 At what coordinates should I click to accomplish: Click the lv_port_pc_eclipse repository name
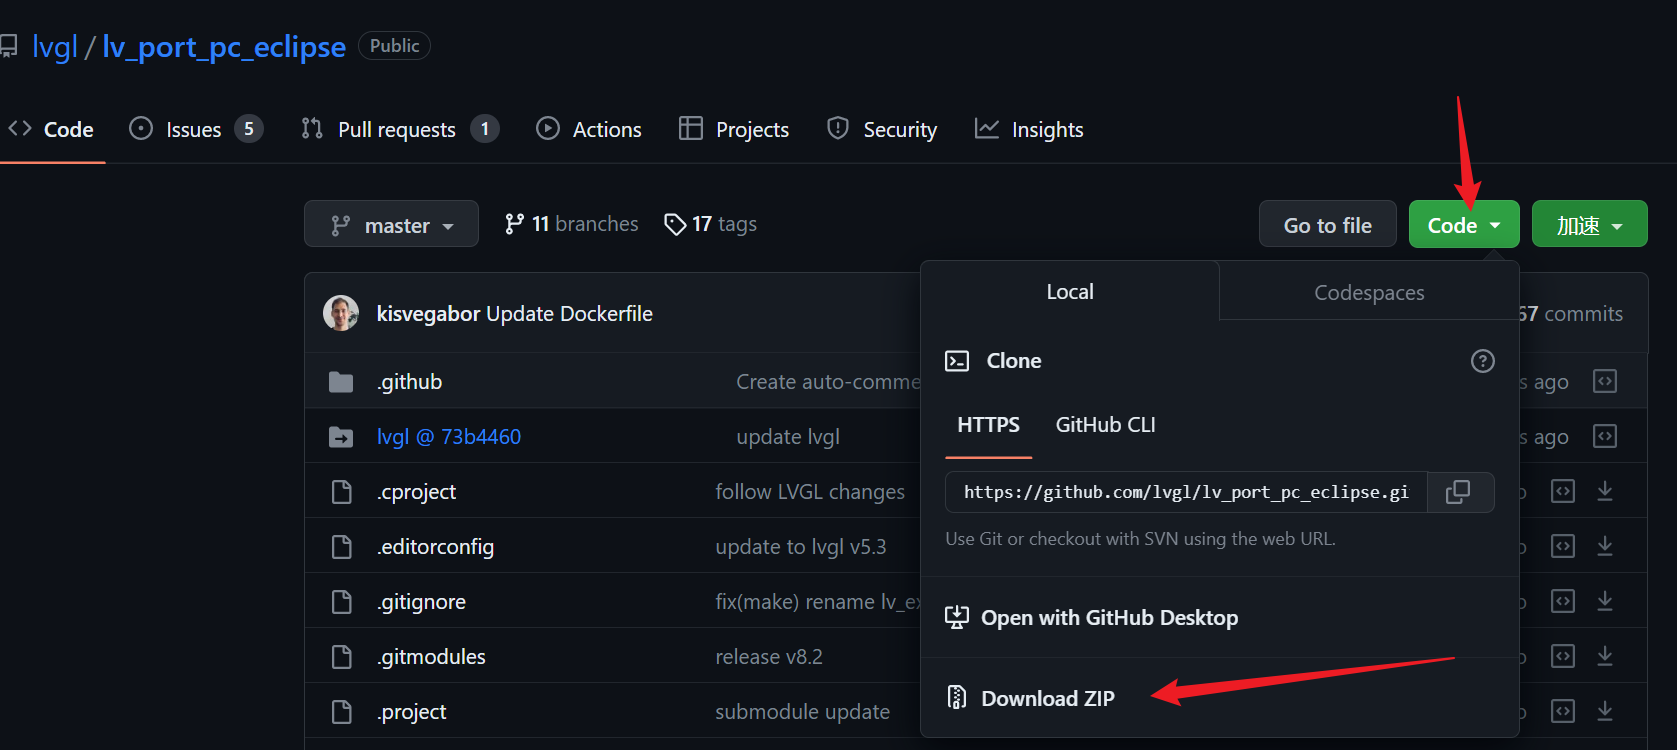pos(224,47)
